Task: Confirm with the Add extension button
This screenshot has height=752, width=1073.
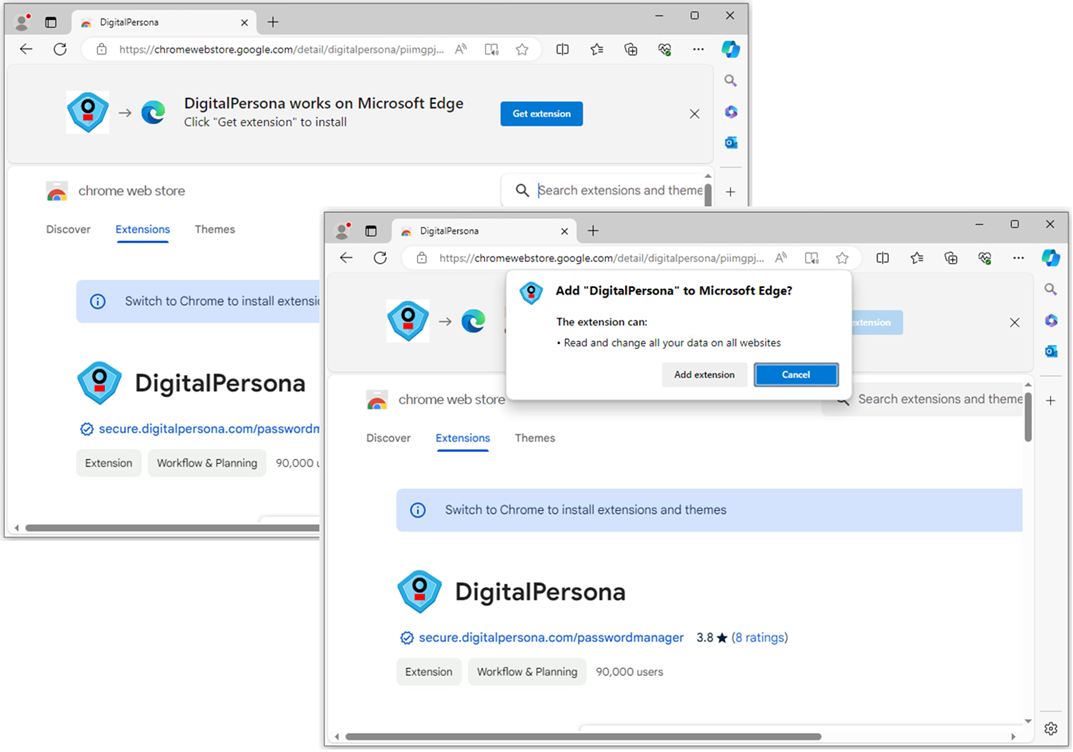Action: pyautogui.click(x=704, y=375)
